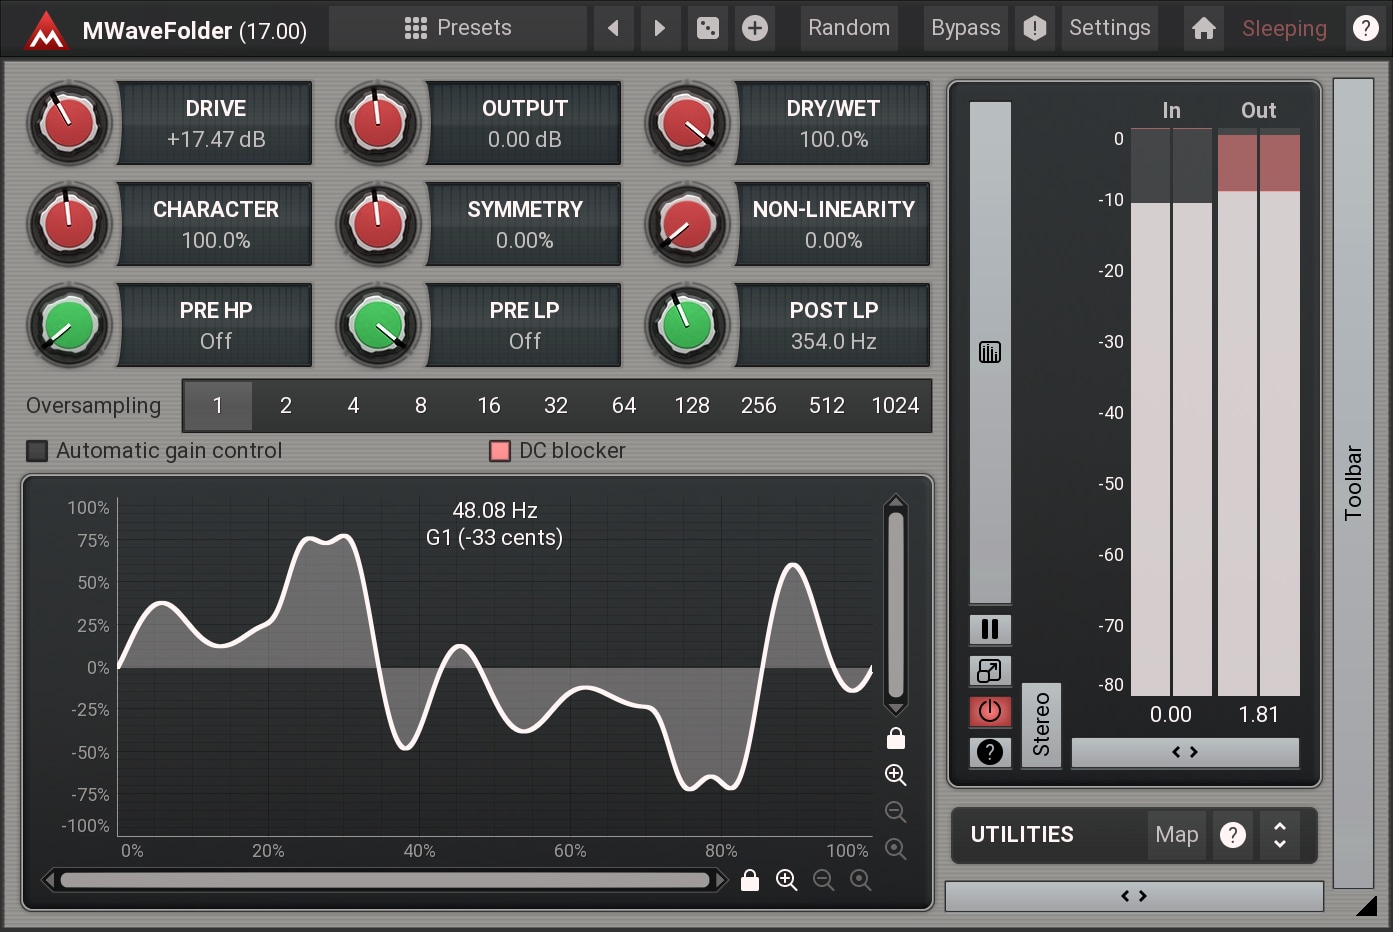Click the horizontal axis lock icon
1393x932 pixels.
pos(750,880)
